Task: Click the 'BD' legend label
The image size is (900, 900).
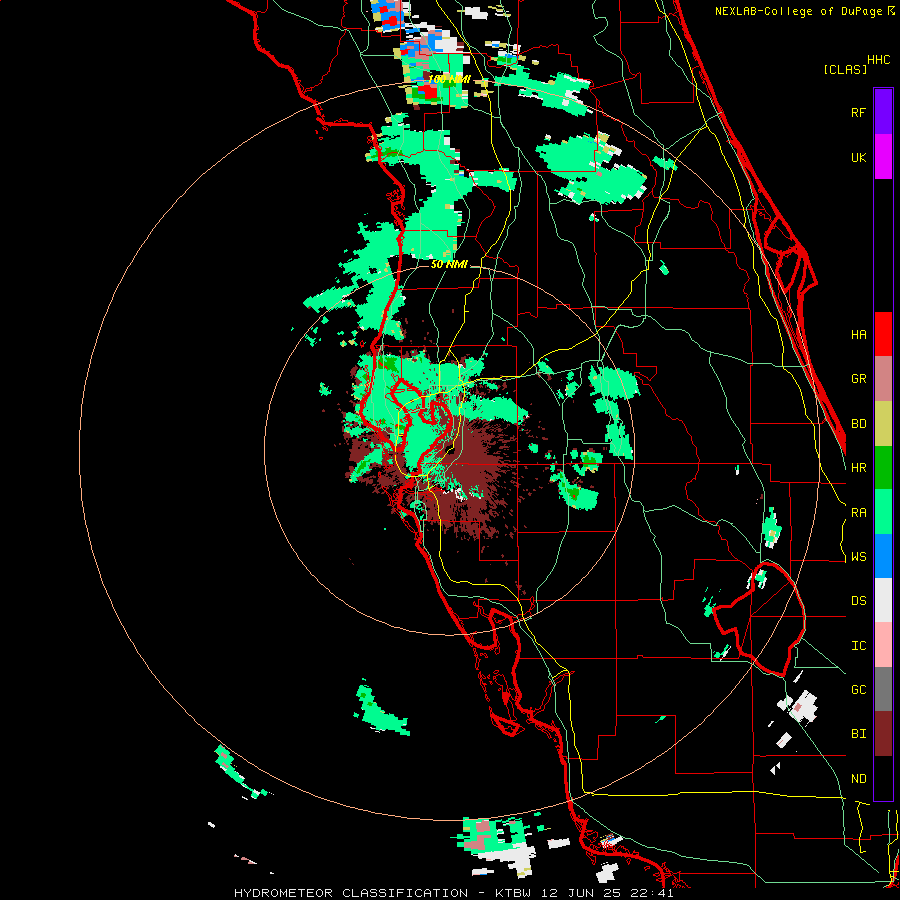Action: (x=858, y=424)
